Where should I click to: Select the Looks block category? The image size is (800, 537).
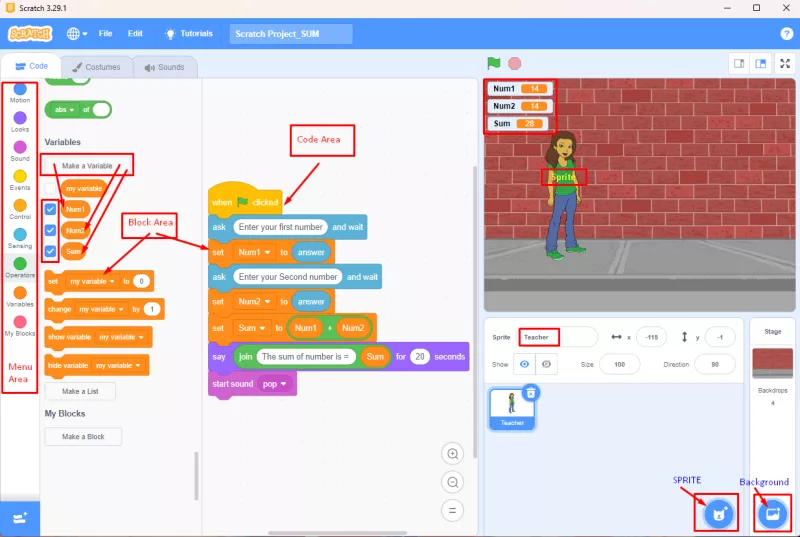[x=20, y=122]
